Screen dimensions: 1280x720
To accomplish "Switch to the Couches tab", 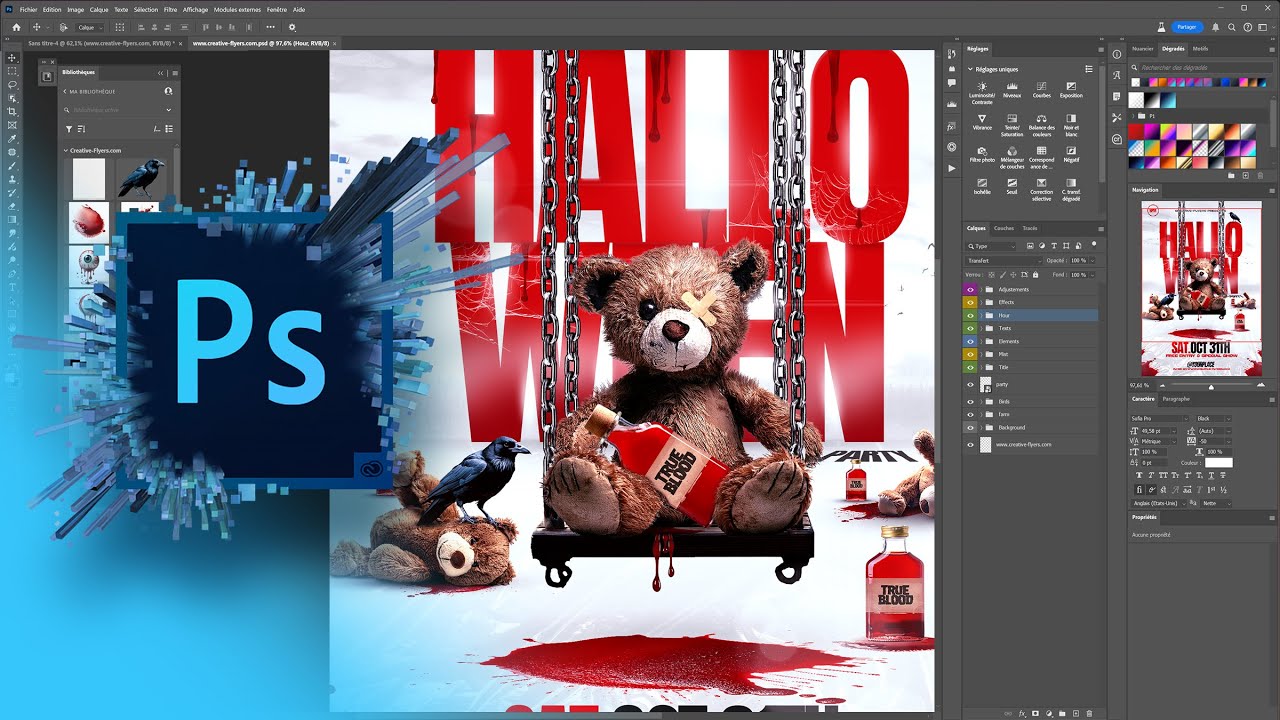I will tap(1003, 228).
